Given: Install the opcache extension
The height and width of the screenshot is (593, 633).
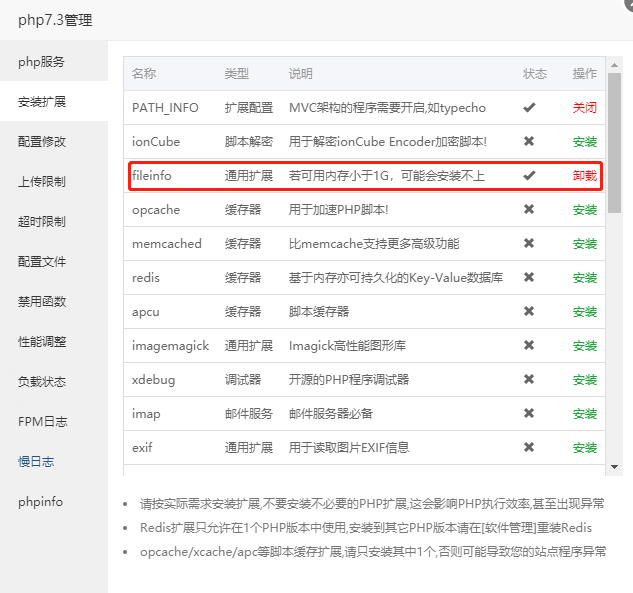Looking at the screenshot, I should click(585, 210).
